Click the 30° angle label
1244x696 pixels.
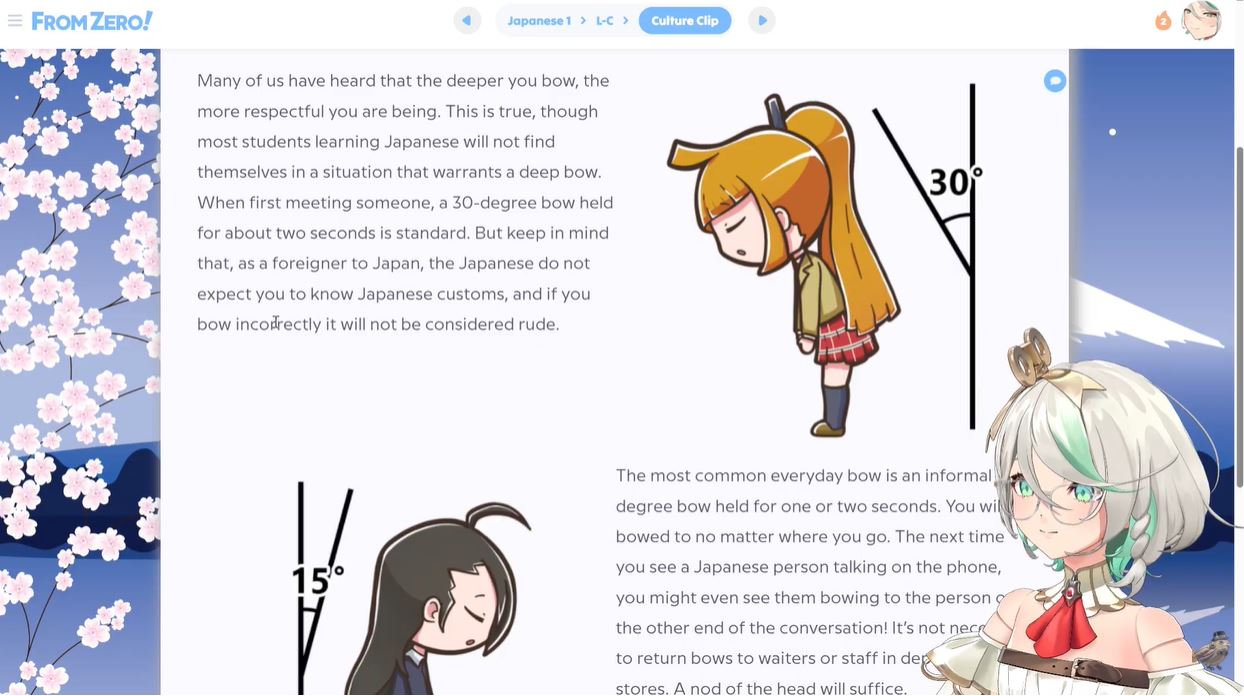(955, 181)
